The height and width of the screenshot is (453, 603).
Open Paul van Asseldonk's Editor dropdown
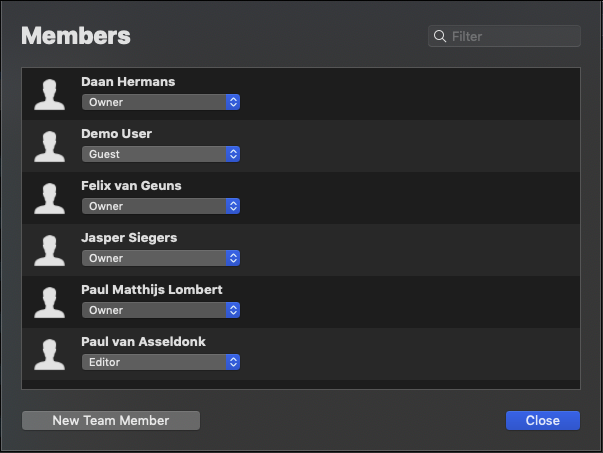pos(160,362)
